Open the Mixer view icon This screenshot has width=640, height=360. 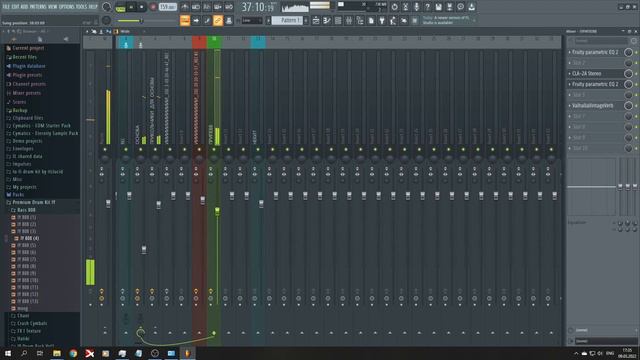click(349, 20)
